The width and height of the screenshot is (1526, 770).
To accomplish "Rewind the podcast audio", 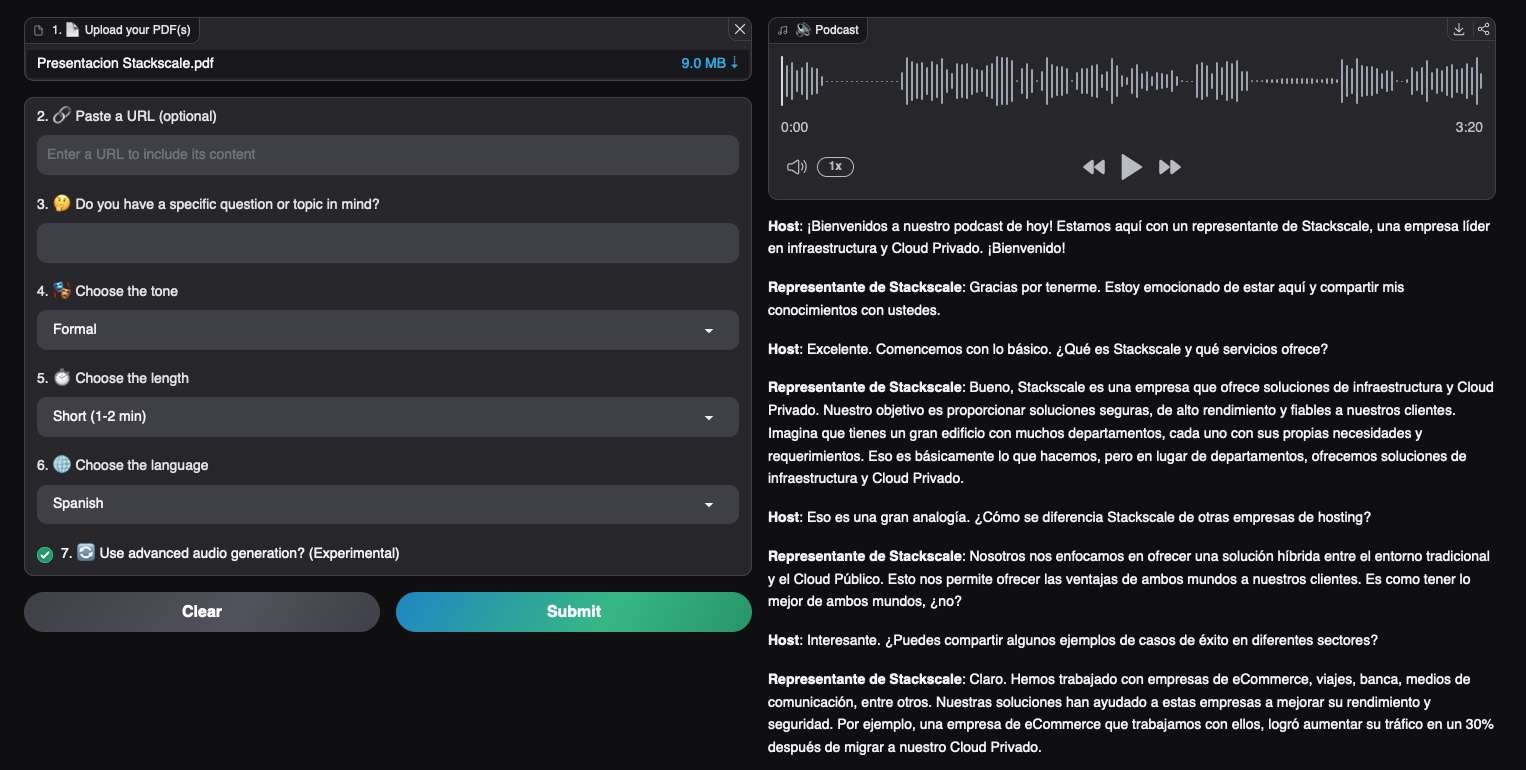I will [x=1093, y=167].
